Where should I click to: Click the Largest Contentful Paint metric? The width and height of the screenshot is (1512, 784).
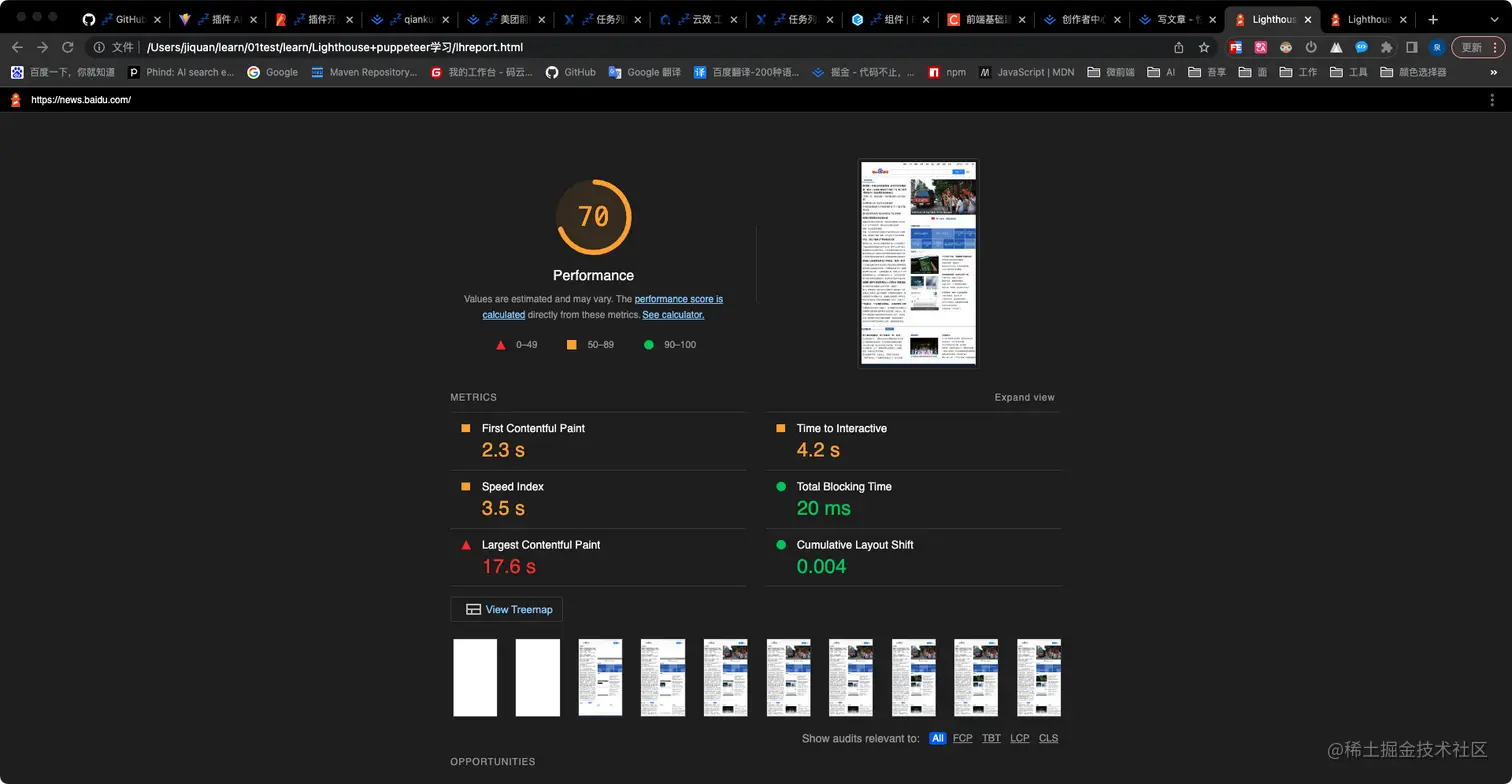(598, 557)
